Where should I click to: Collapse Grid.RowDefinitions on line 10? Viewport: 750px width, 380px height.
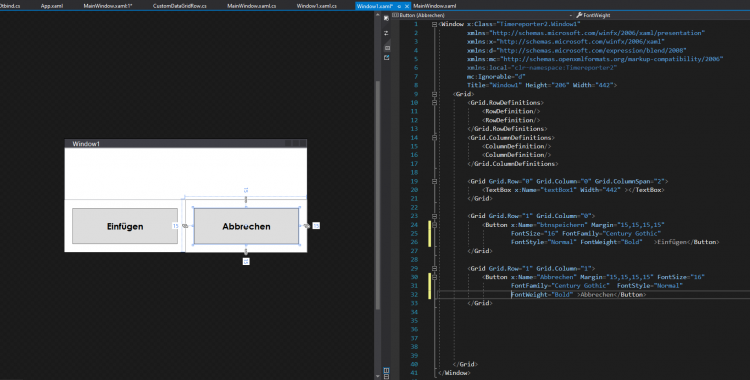434,102
